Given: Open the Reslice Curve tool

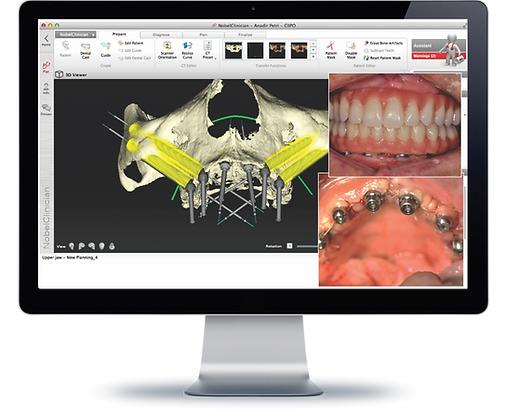Looking at the screenshot, I should coord(187,50).
